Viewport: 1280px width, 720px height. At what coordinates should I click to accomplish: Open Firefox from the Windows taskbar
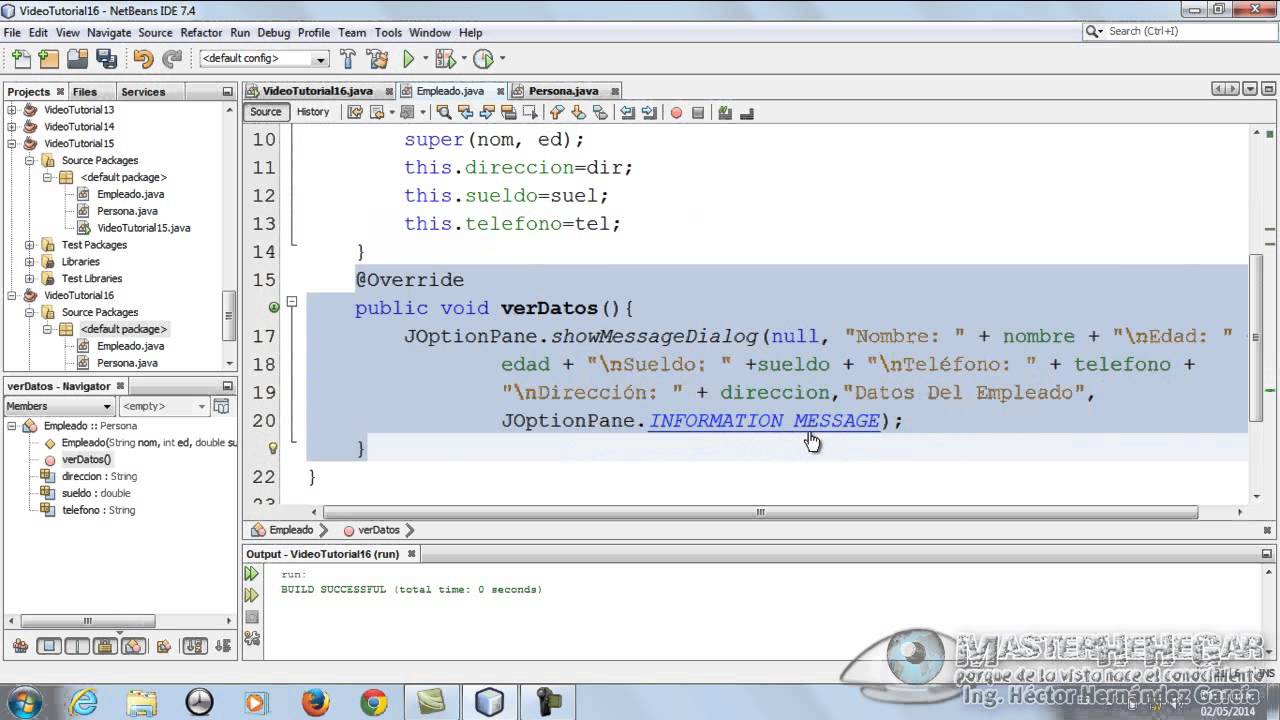315,702
